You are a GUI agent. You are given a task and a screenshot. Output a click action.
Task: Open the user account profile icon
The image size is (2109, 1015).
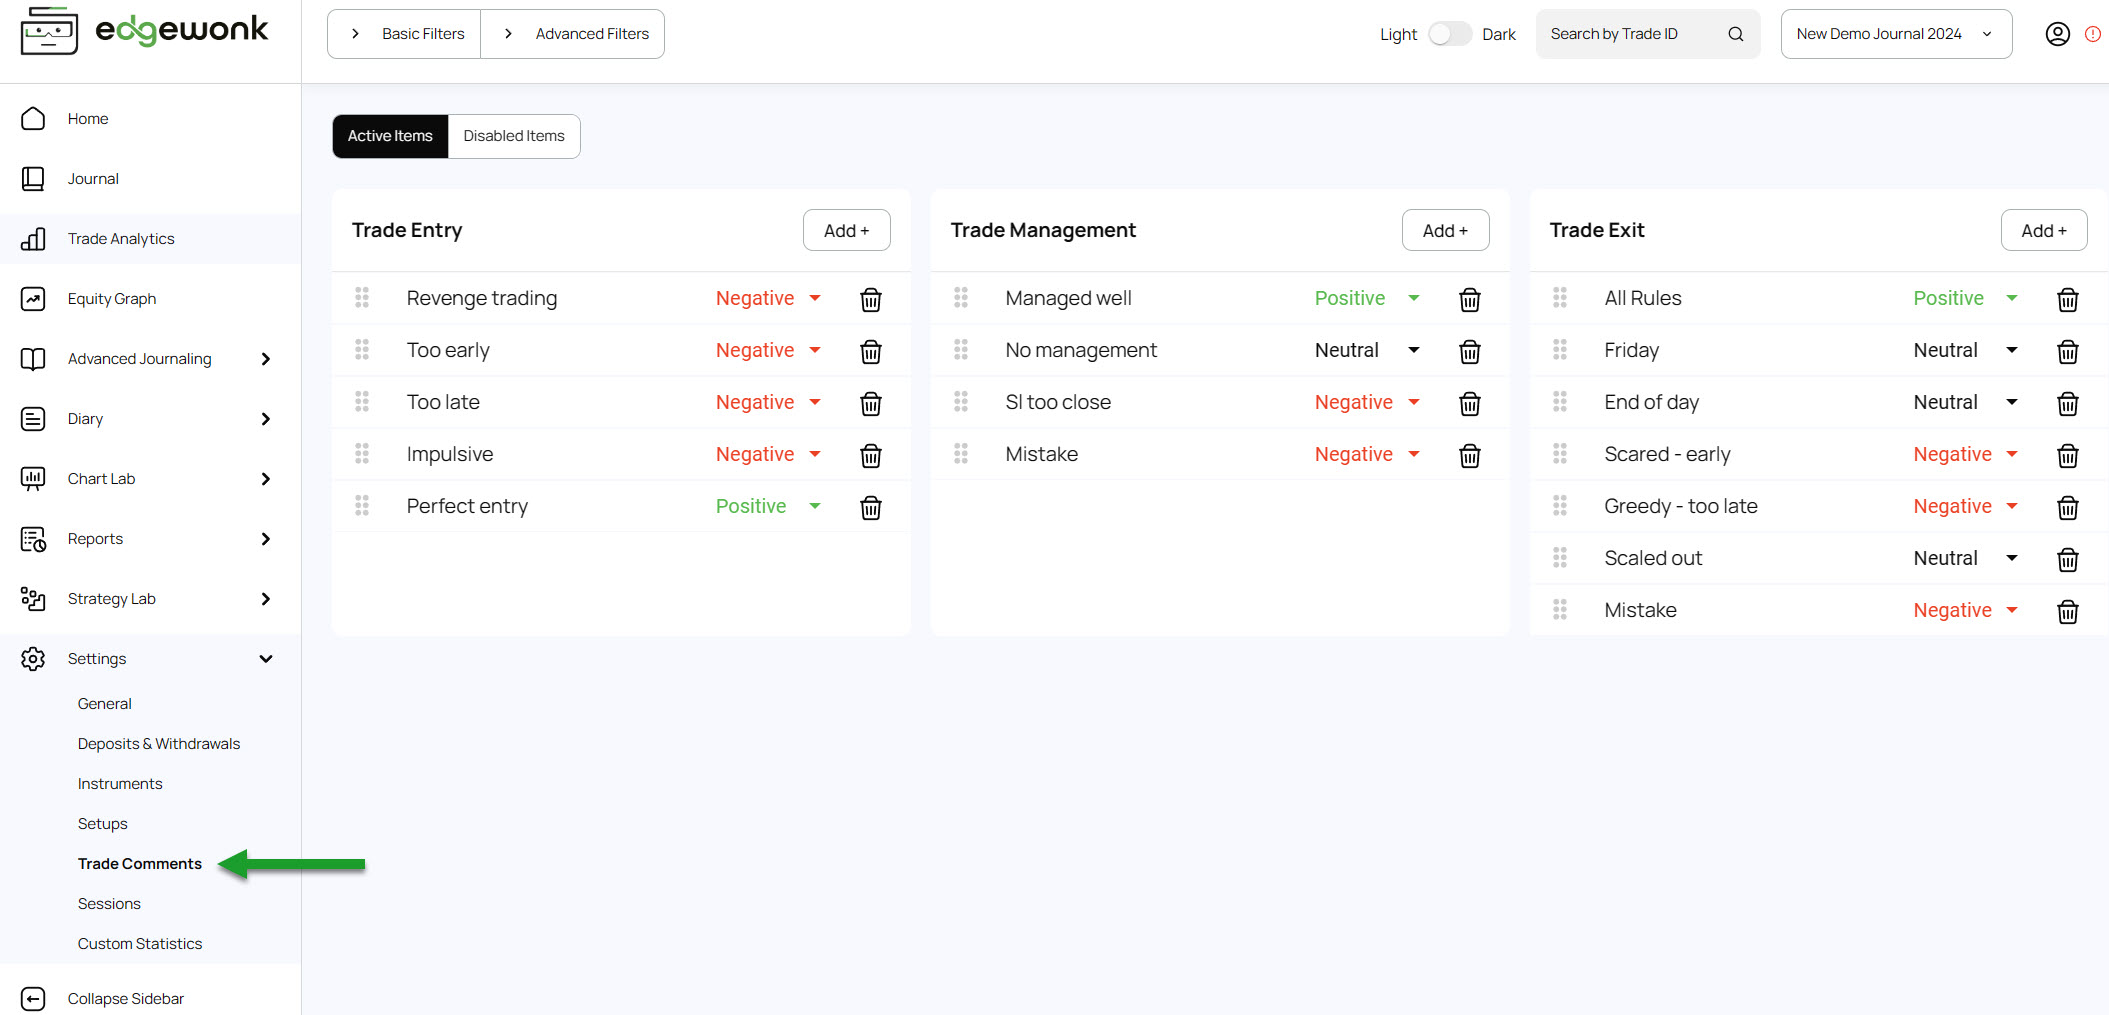point(2057,34)
